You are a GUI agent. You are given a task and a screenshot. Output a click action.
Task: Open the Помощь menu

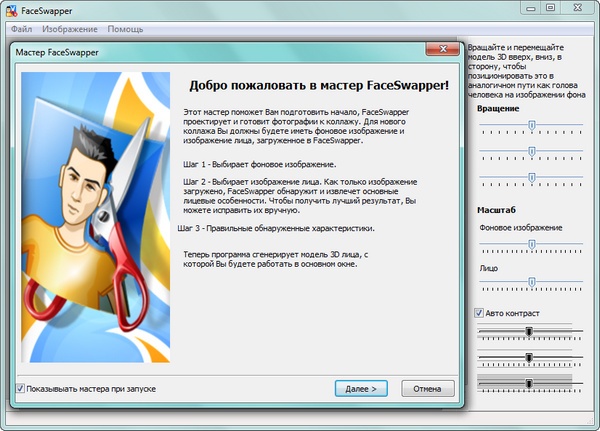pos(125,30)
